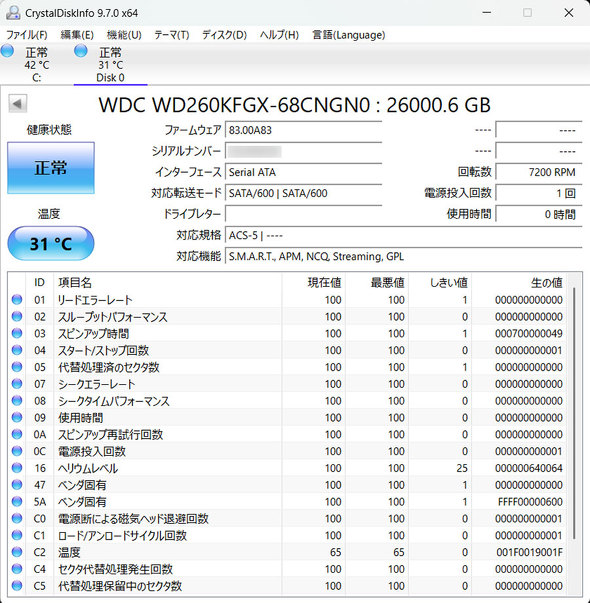Click status orb for ID 16 ヘリウムレベル
This screenshot has height=603, width=590.
tap(17, 468)
